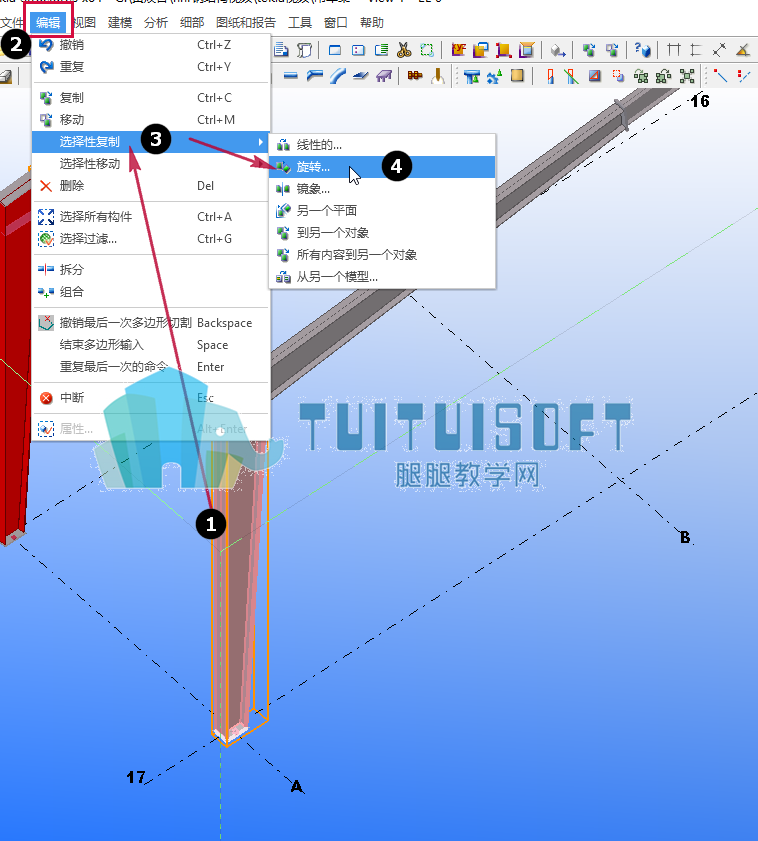Select the create weld icon

[438, 76]
